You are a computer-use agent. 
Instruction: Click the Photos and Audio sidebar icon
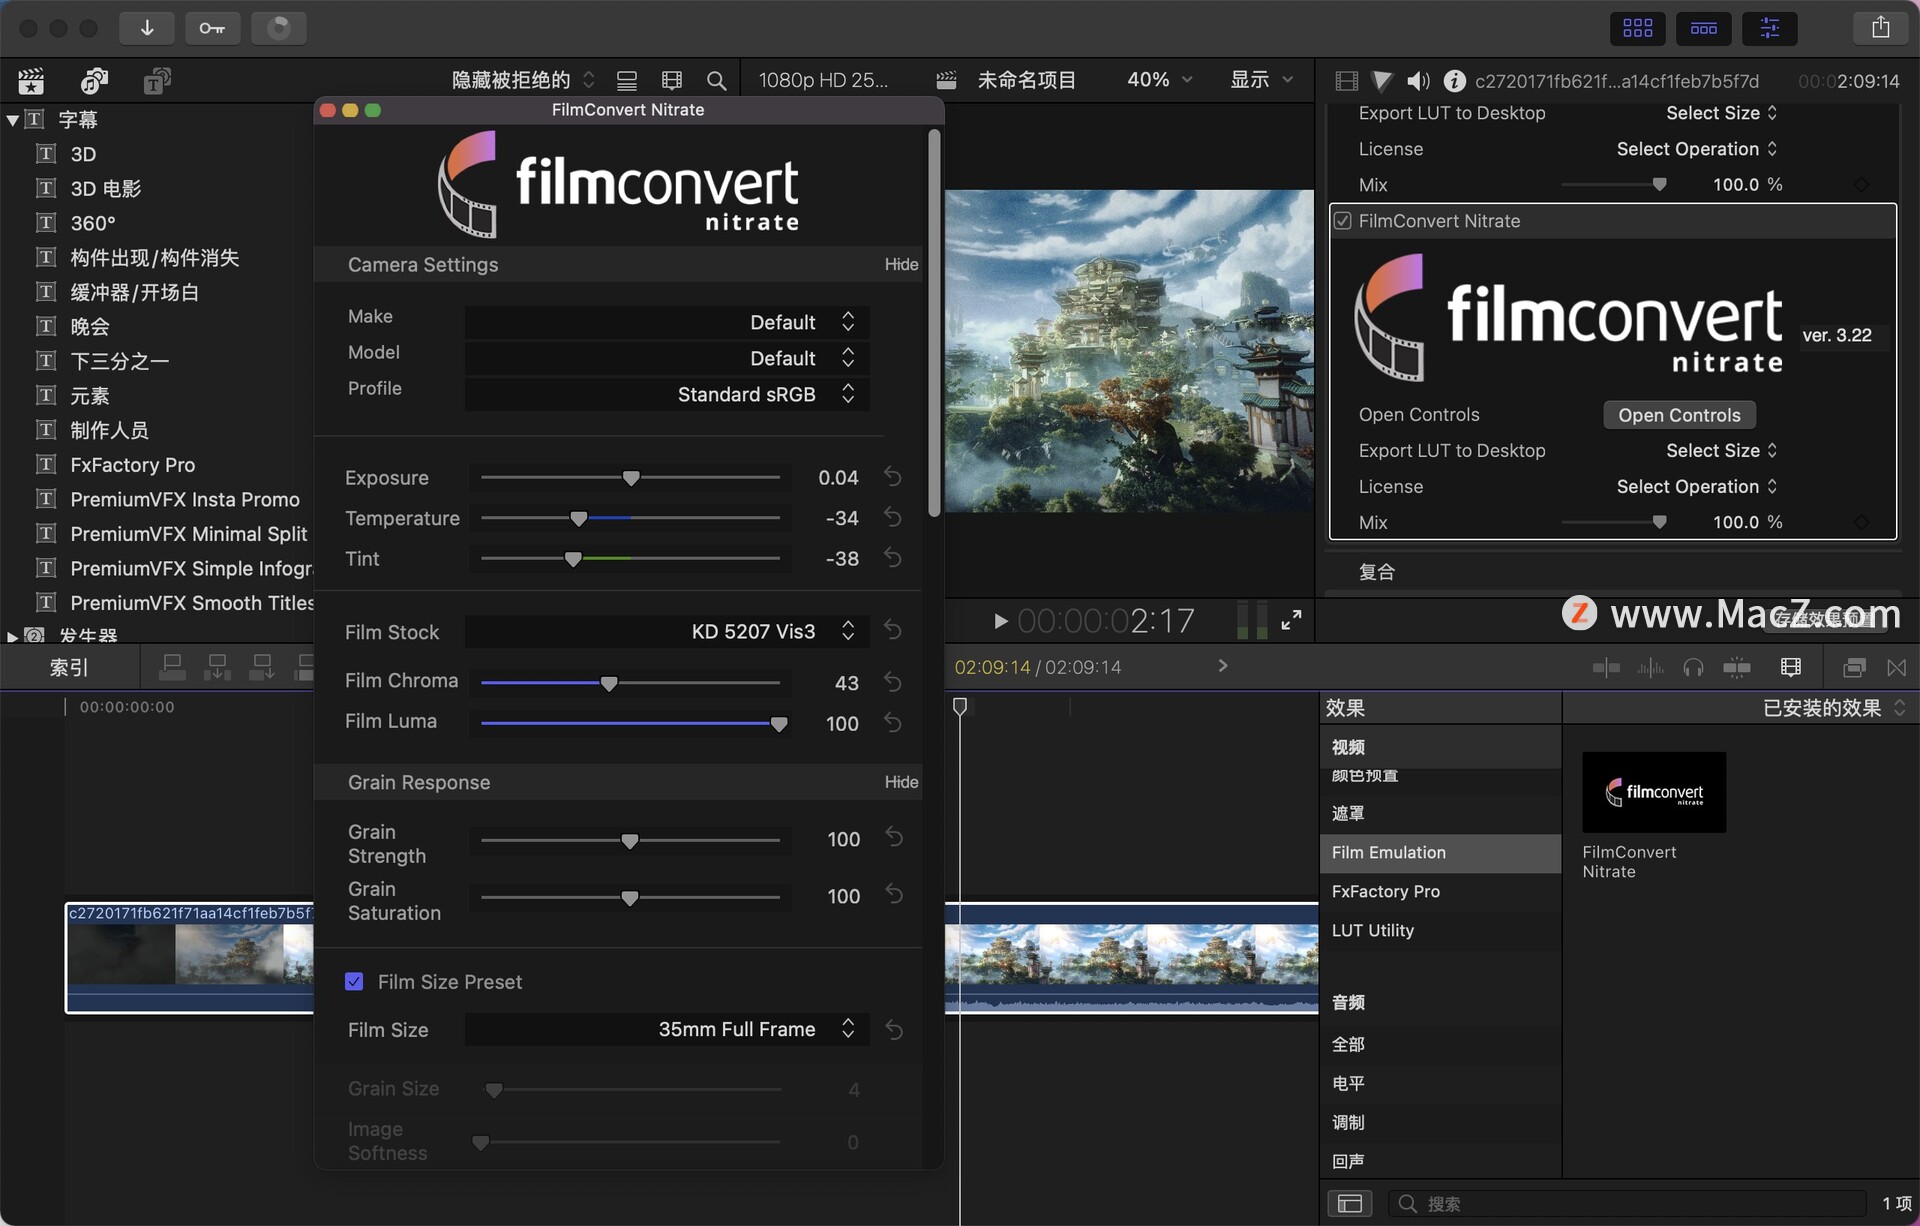point(94,81)
